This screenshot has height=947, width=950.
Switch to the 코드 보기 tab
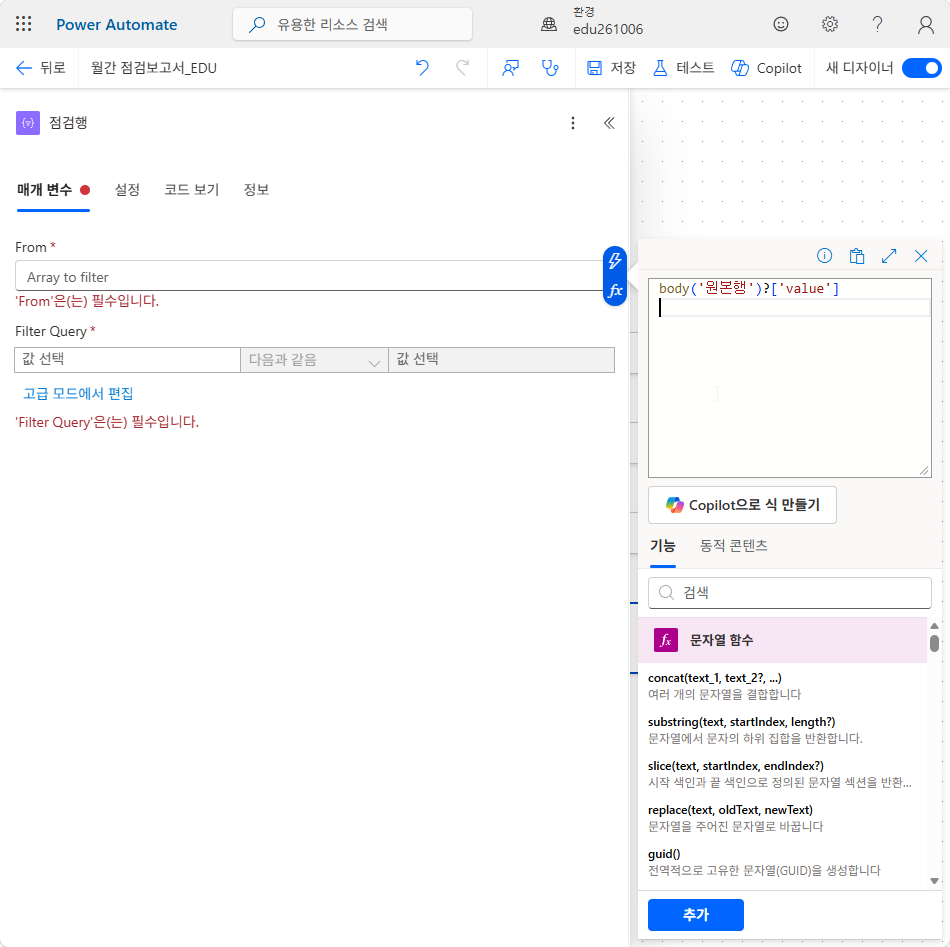pos(191,190)
